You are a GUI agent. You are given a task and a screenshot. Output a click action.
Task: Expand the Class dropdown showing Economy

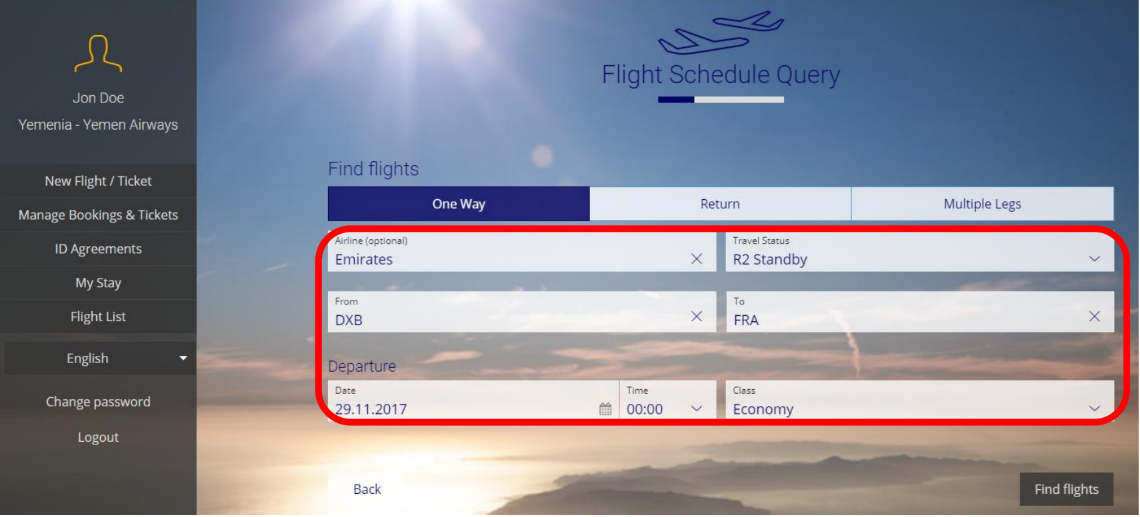point(920,400)
